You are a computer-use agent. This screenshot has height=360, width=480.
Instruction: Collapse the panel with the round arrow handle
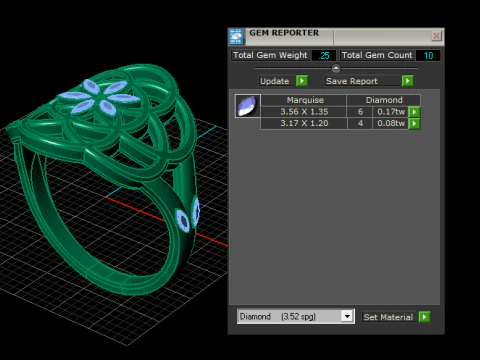pyautogui.click(x=336, y=68)
